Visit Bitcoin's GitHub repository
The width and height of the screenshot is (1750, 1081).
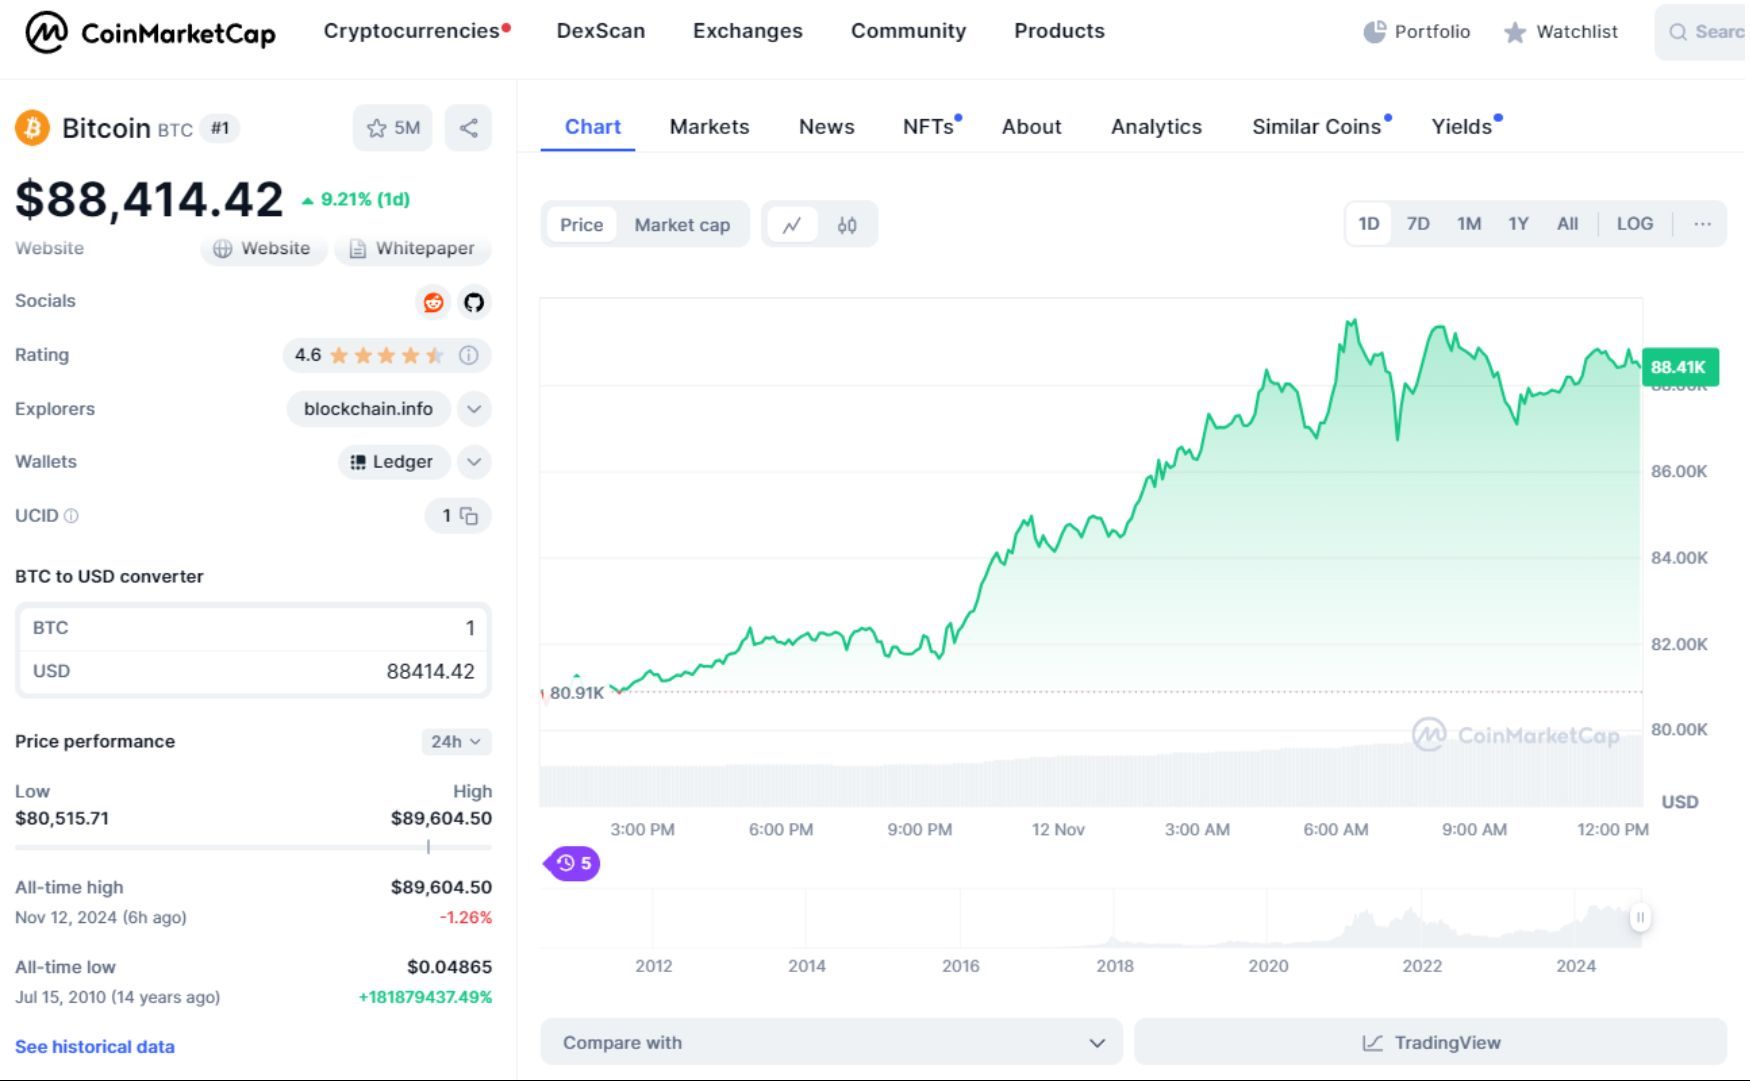point(474,302)
